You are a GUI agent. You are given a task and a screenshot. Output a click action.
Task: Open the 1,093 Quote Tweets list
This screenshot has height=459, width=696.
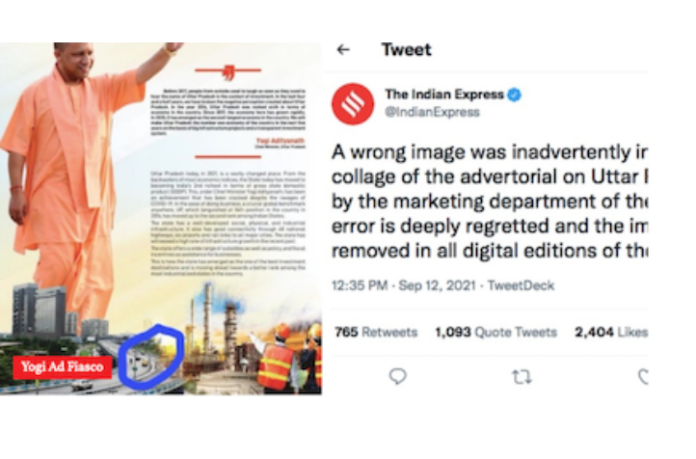(x=496, y=332)
